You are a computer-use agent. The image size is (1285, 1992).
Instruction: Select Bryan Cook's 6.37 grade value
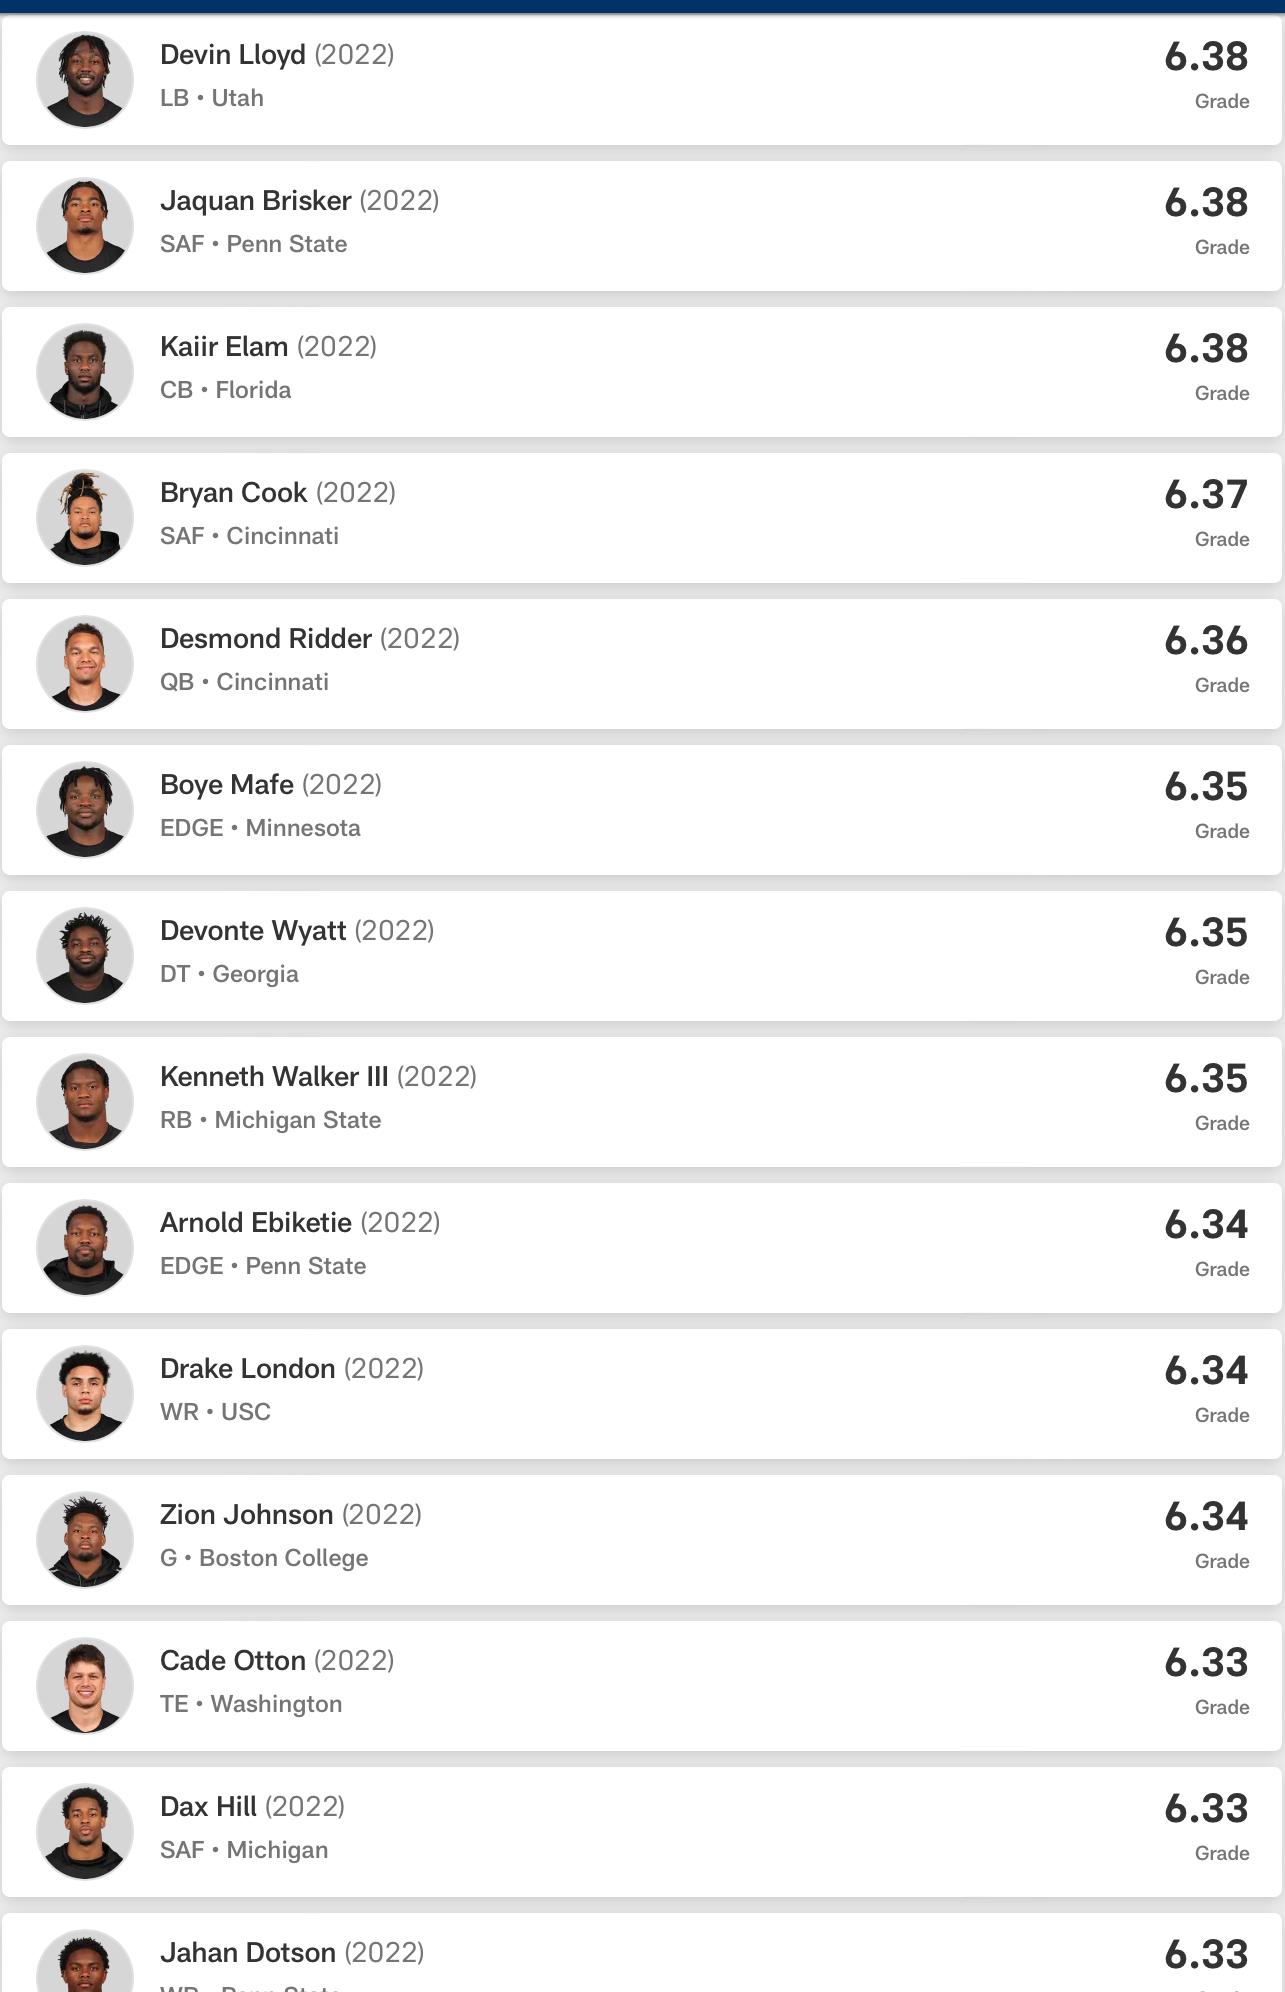point(1206,495)
